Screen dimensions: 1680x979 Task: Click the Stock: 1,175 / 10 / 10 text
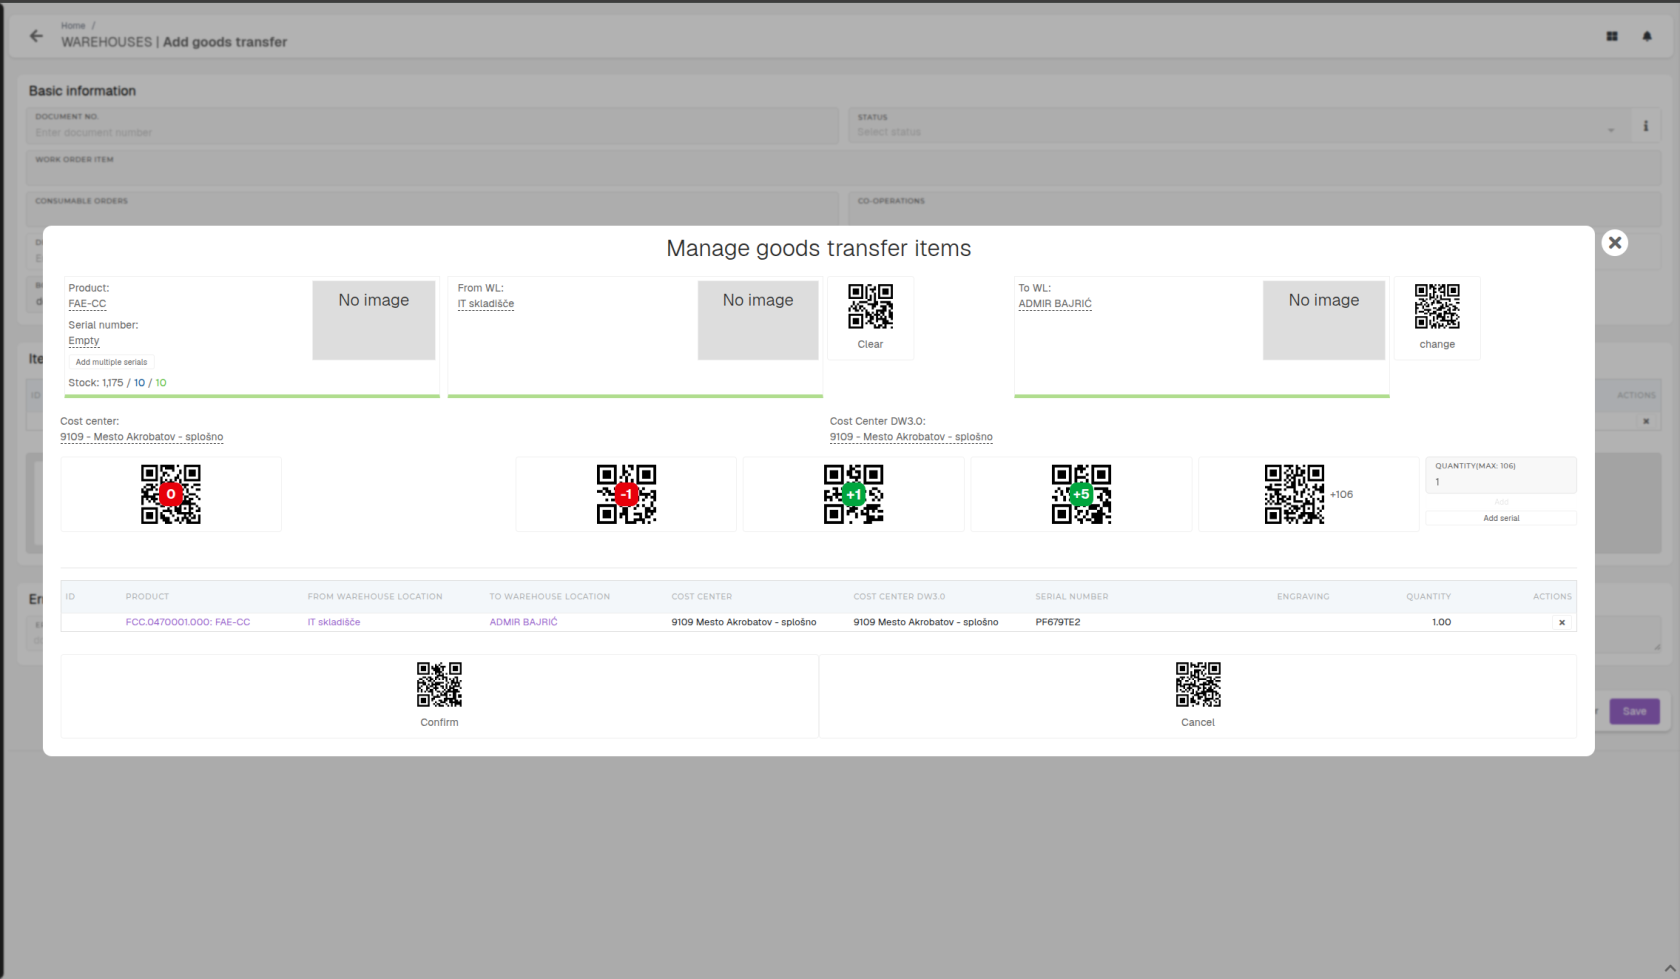pos(117,383)
